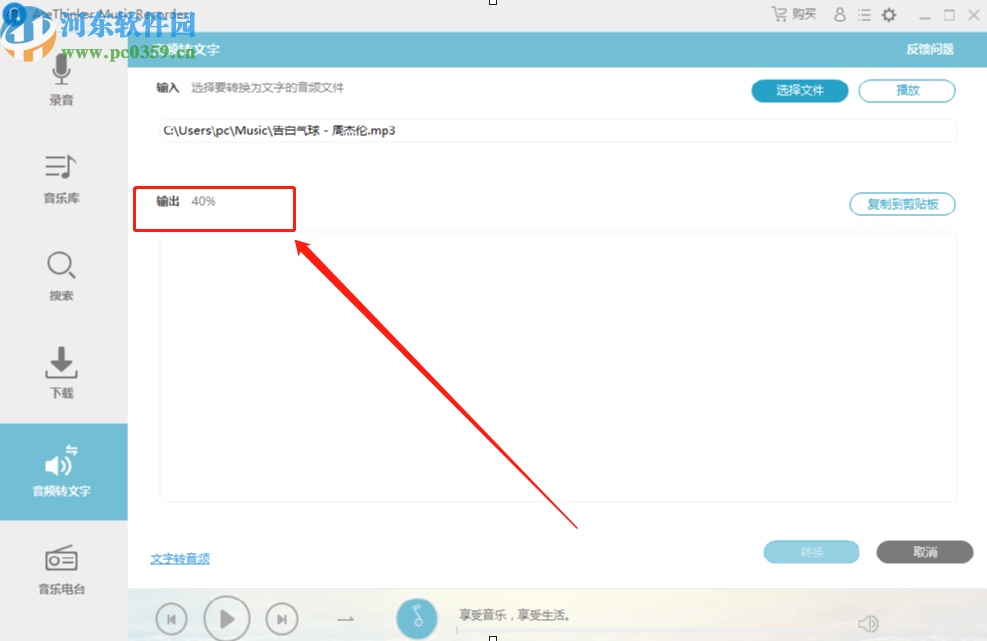Screen dimensions: 987x641
Task: Copy output using 复制到剪贴板 button
Action: pyautogui.click(x=902, y=204)
